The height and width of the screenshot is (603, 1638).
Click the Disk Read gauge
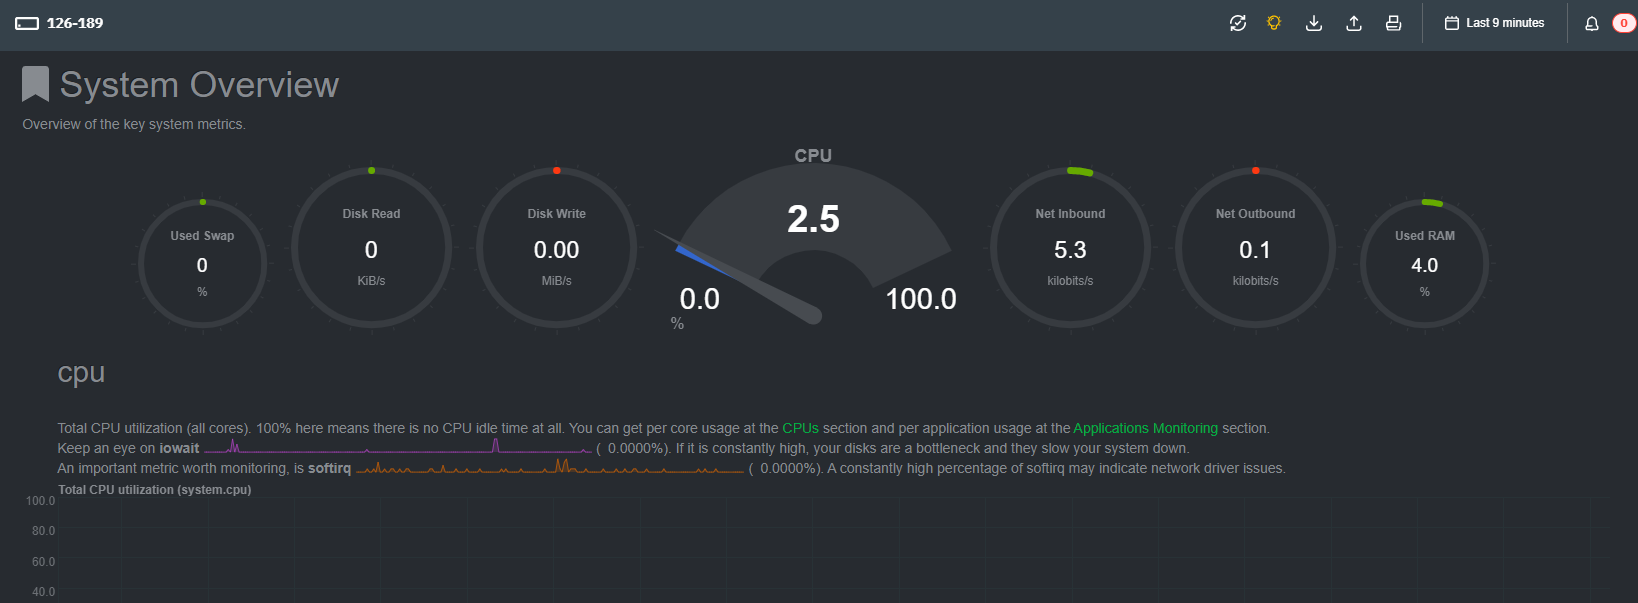(x=371, y=248)
